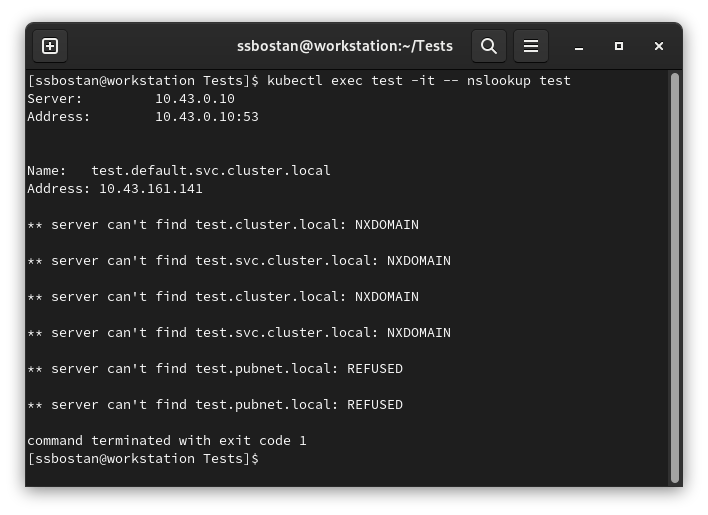Click the window title ssbostan@workstation:~/Tests
The width and height of the screenshot is (708, 515).
tap(345, 46)
